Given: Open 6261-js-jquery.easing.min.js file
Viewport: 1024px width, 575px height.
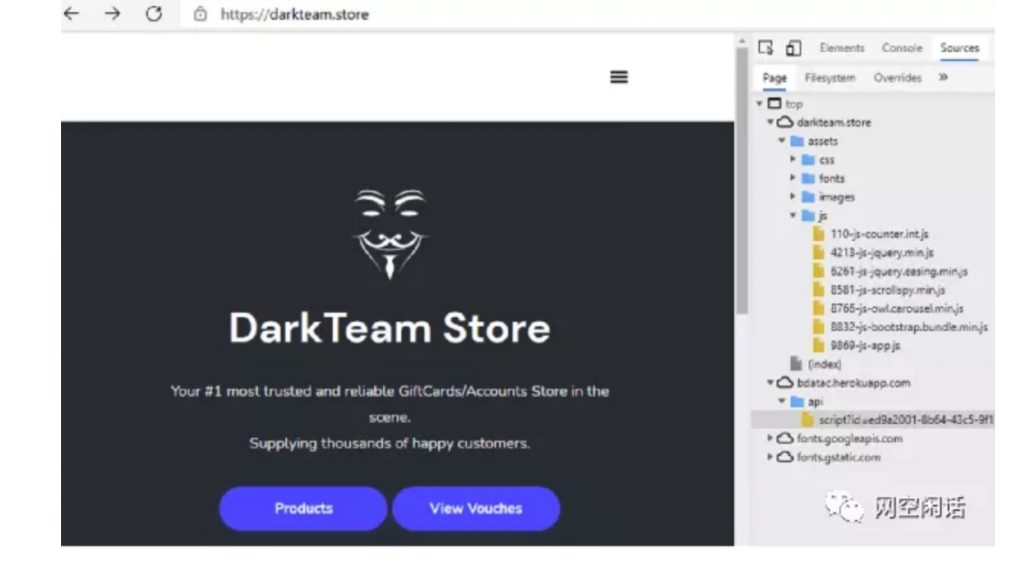Looking at the screenshot, I should pos(899,271).
